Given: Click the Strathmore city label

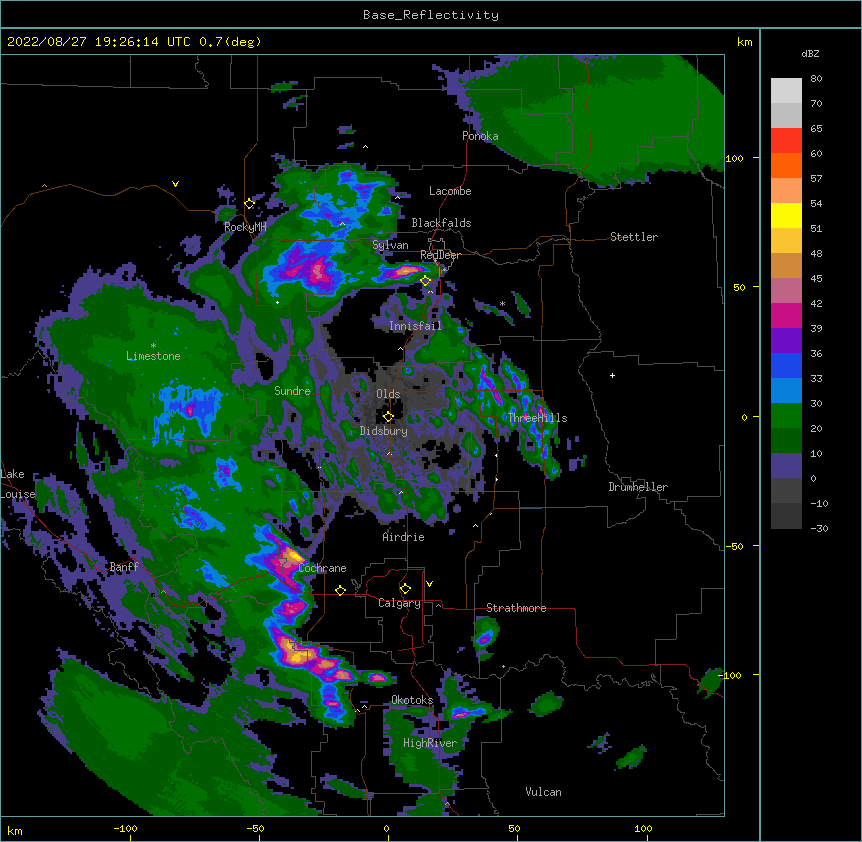Looking at the screenshot, I should tap(516, 608).
